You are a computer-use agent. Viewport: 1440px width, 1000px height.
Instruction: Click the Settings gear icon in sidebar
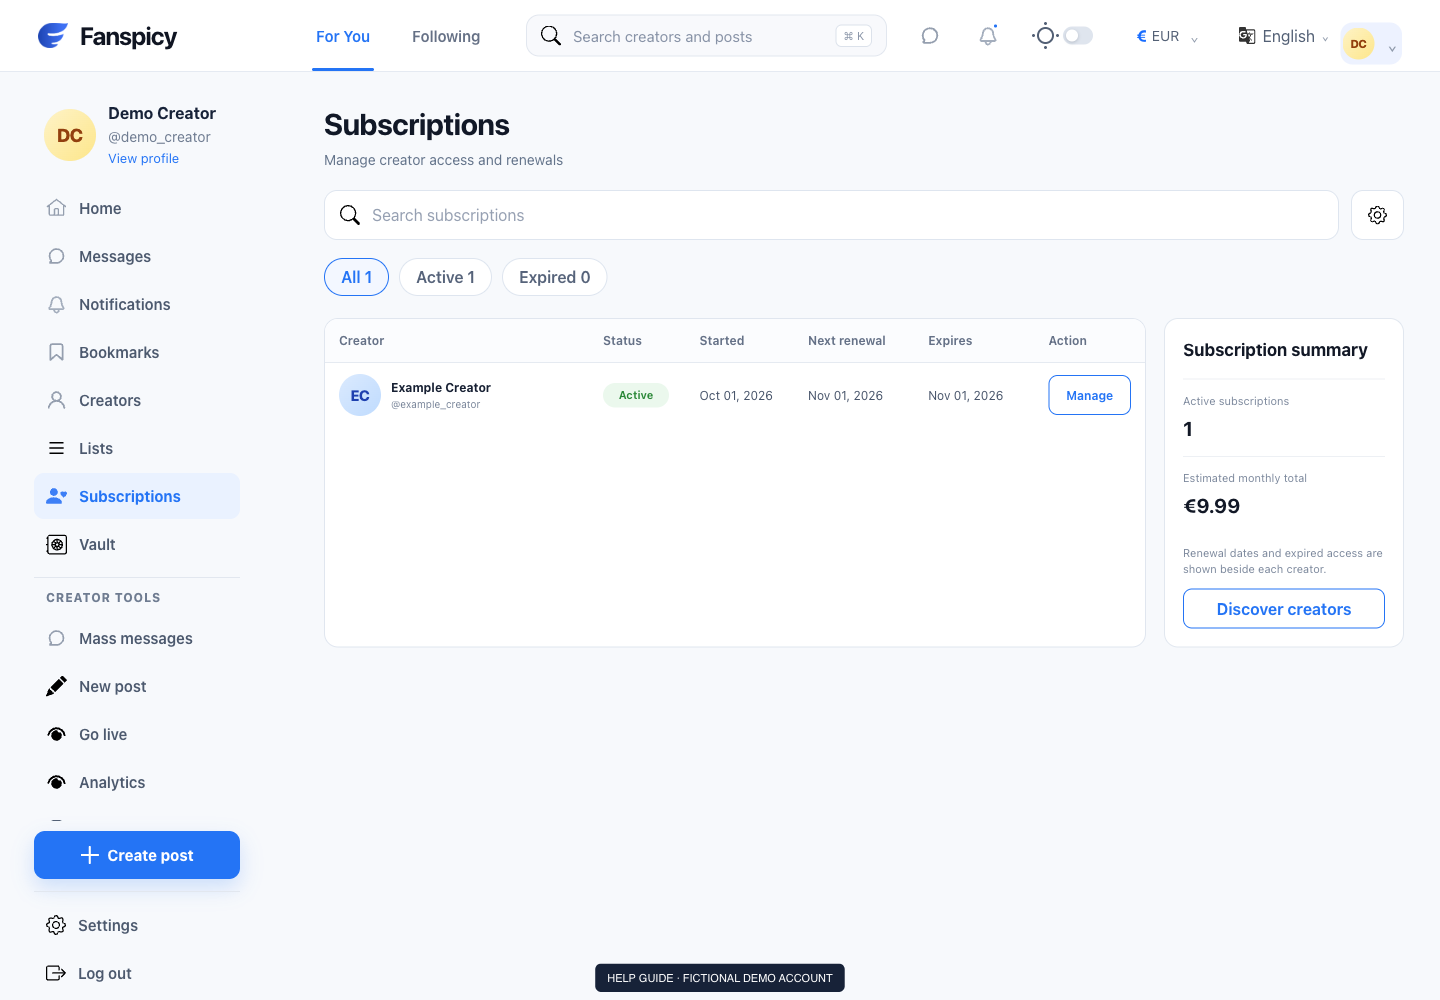click(x=56, y=925)
